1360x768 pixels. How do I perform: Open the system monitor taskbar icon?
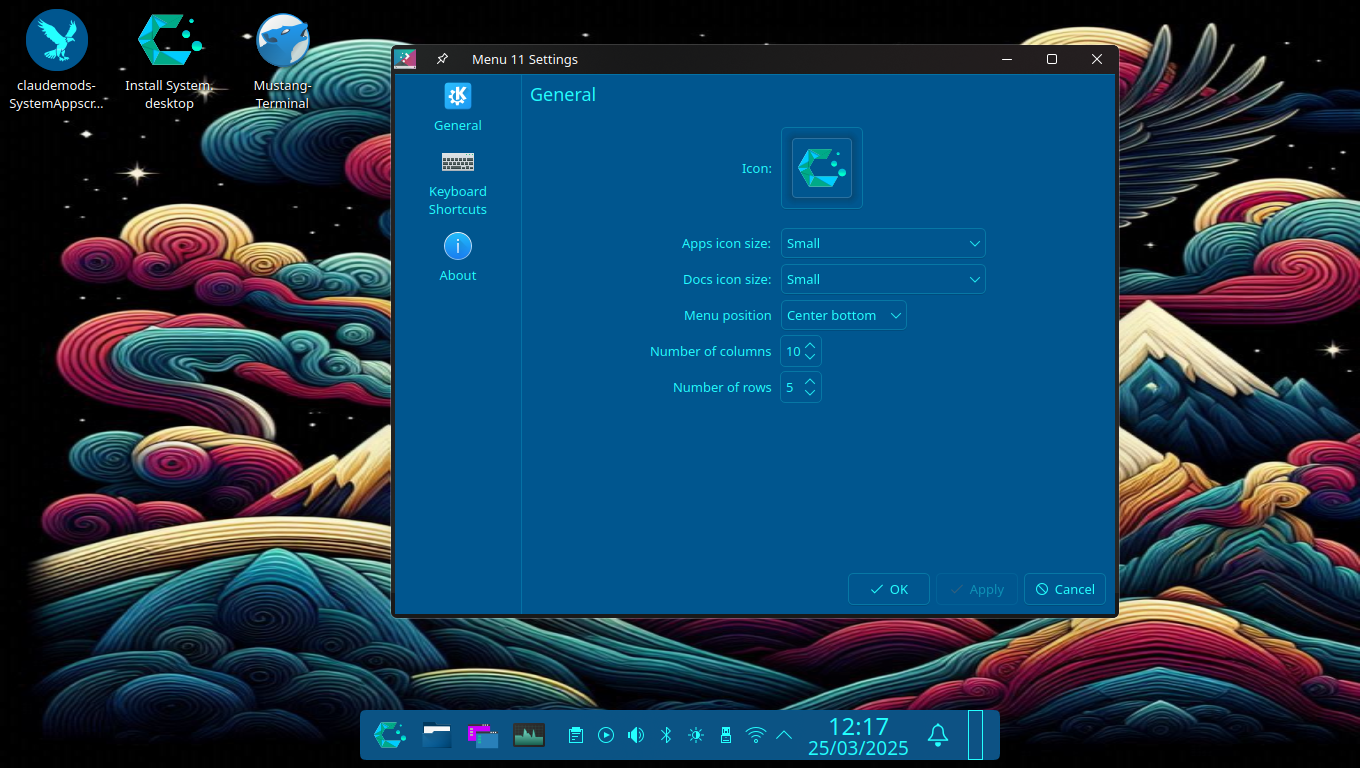[529, 735]
